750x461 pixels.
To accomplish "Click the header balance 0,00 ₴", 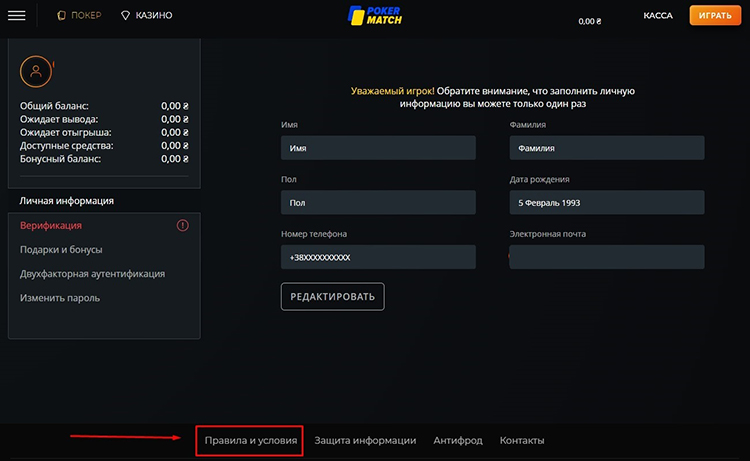I will pyautogui.click(x=590, y=21).
